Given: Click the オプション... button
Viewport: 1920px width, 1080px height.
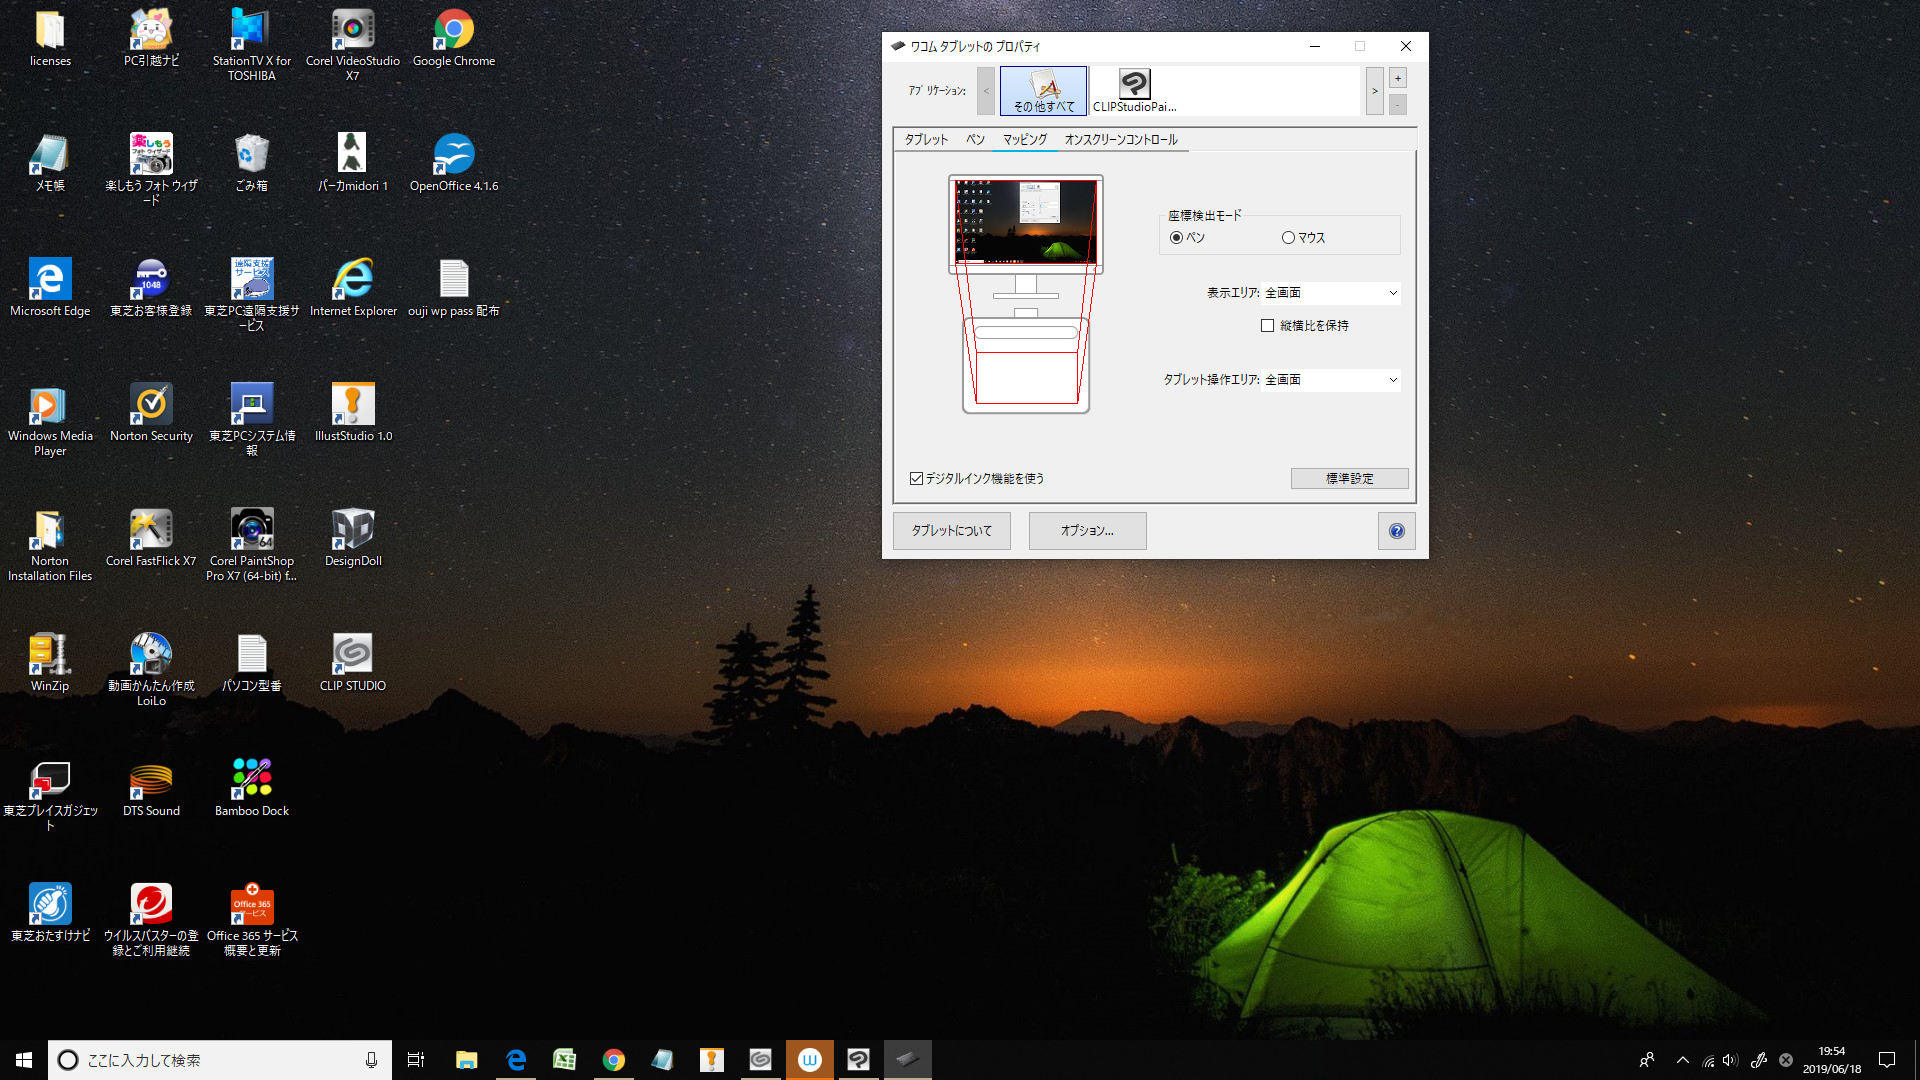Looking at the screenshot, I should (x=1087, y=531).
